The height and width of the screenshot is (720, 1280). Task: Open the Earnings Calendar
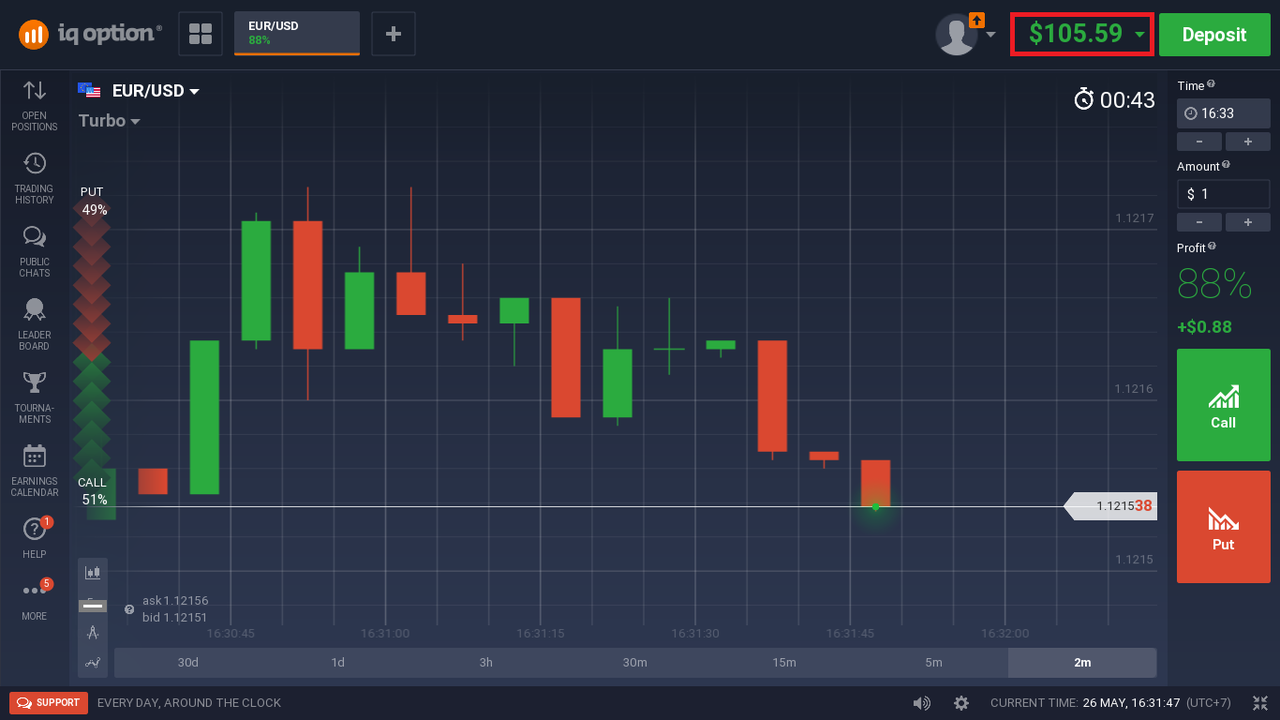coord(34,470)
